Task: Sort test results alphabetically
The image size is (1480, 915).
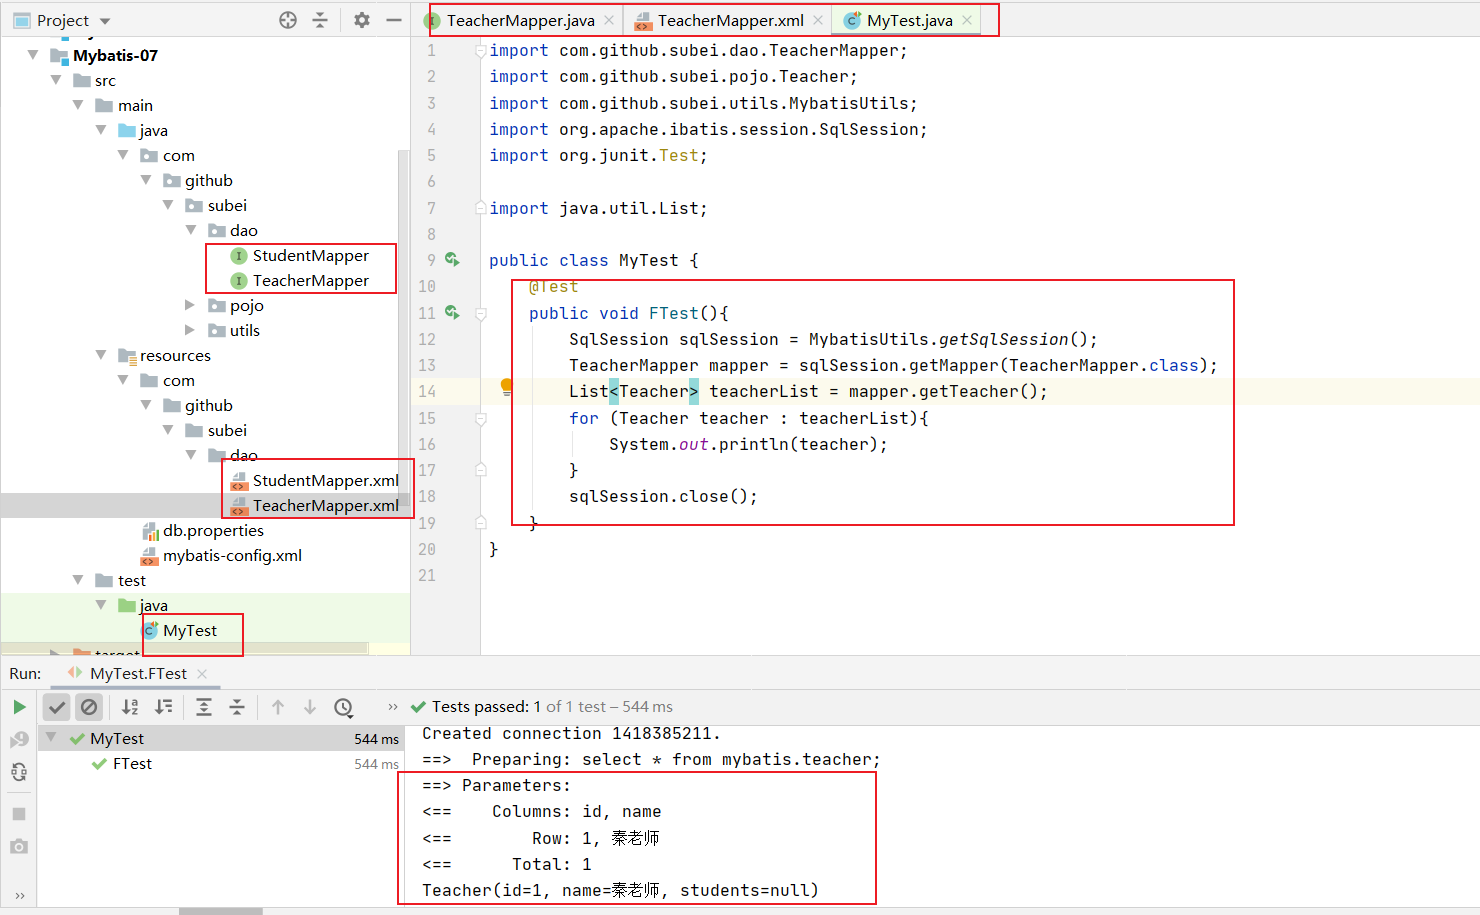Action: click(130, 707)
